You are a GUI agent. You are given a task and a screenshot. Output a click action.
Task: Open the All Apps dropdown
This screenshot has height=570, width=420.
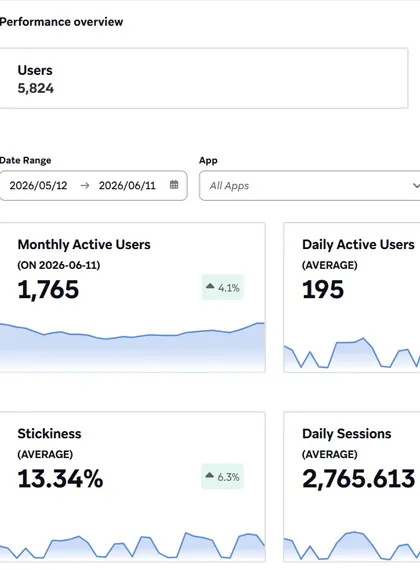309,185
